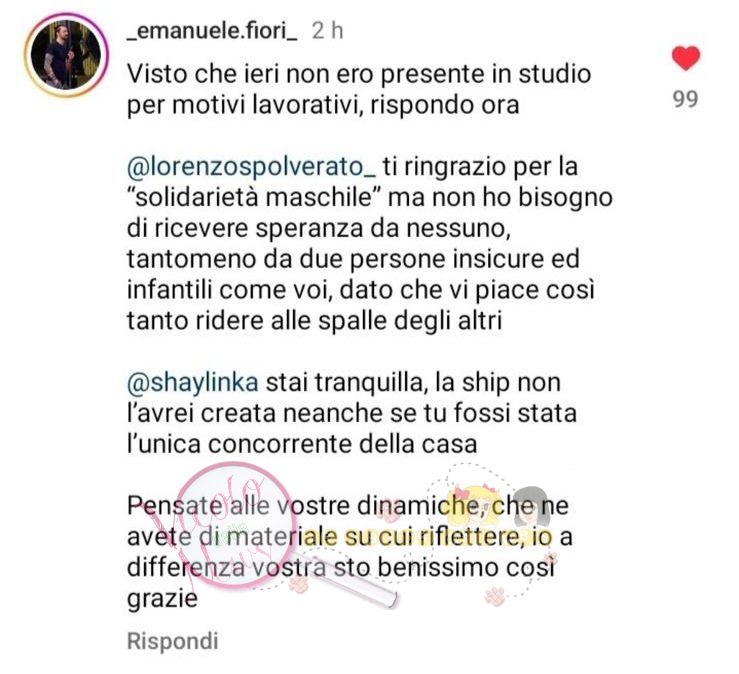The width and height of the screenshot is (739, 674).
Task: Click the quoted 'solidarietà maschile' phrase
Action: point(255,197)
